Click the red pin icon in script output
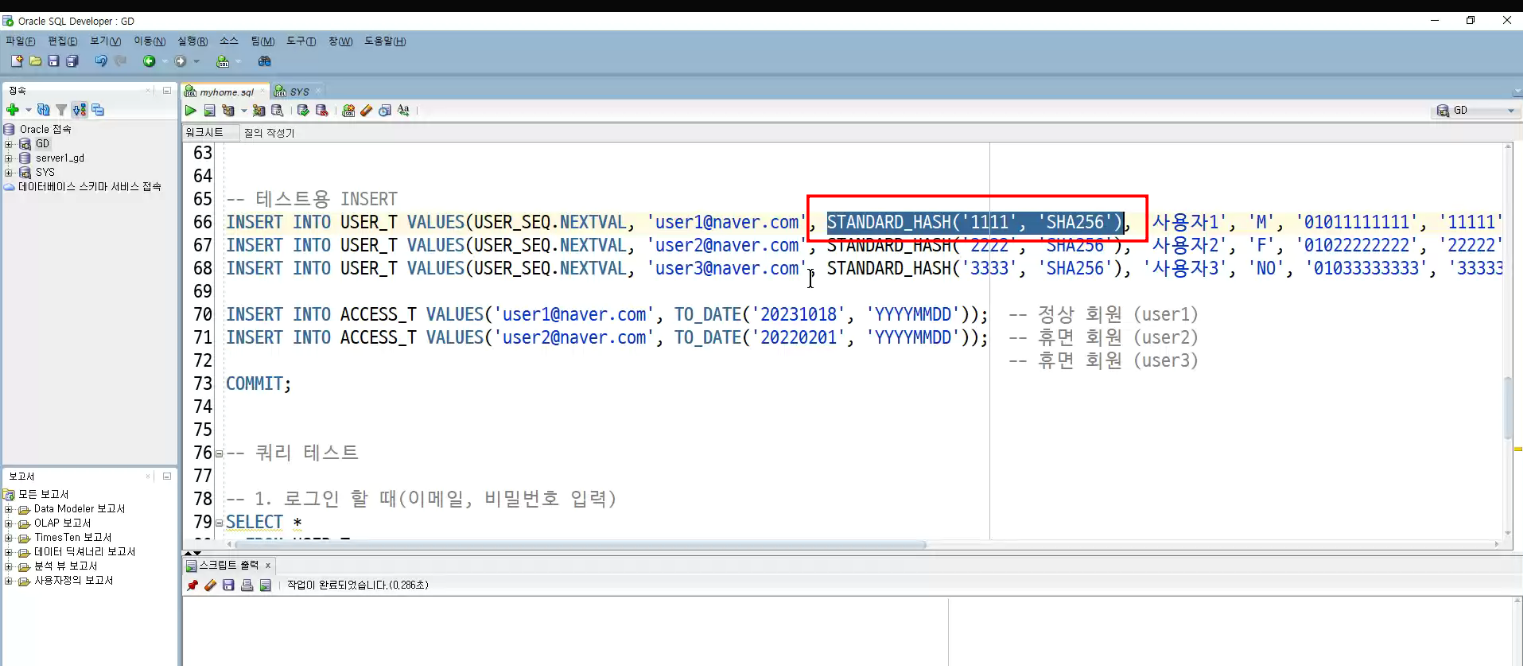Screen dimensions: 1523x666 (192, 585)
